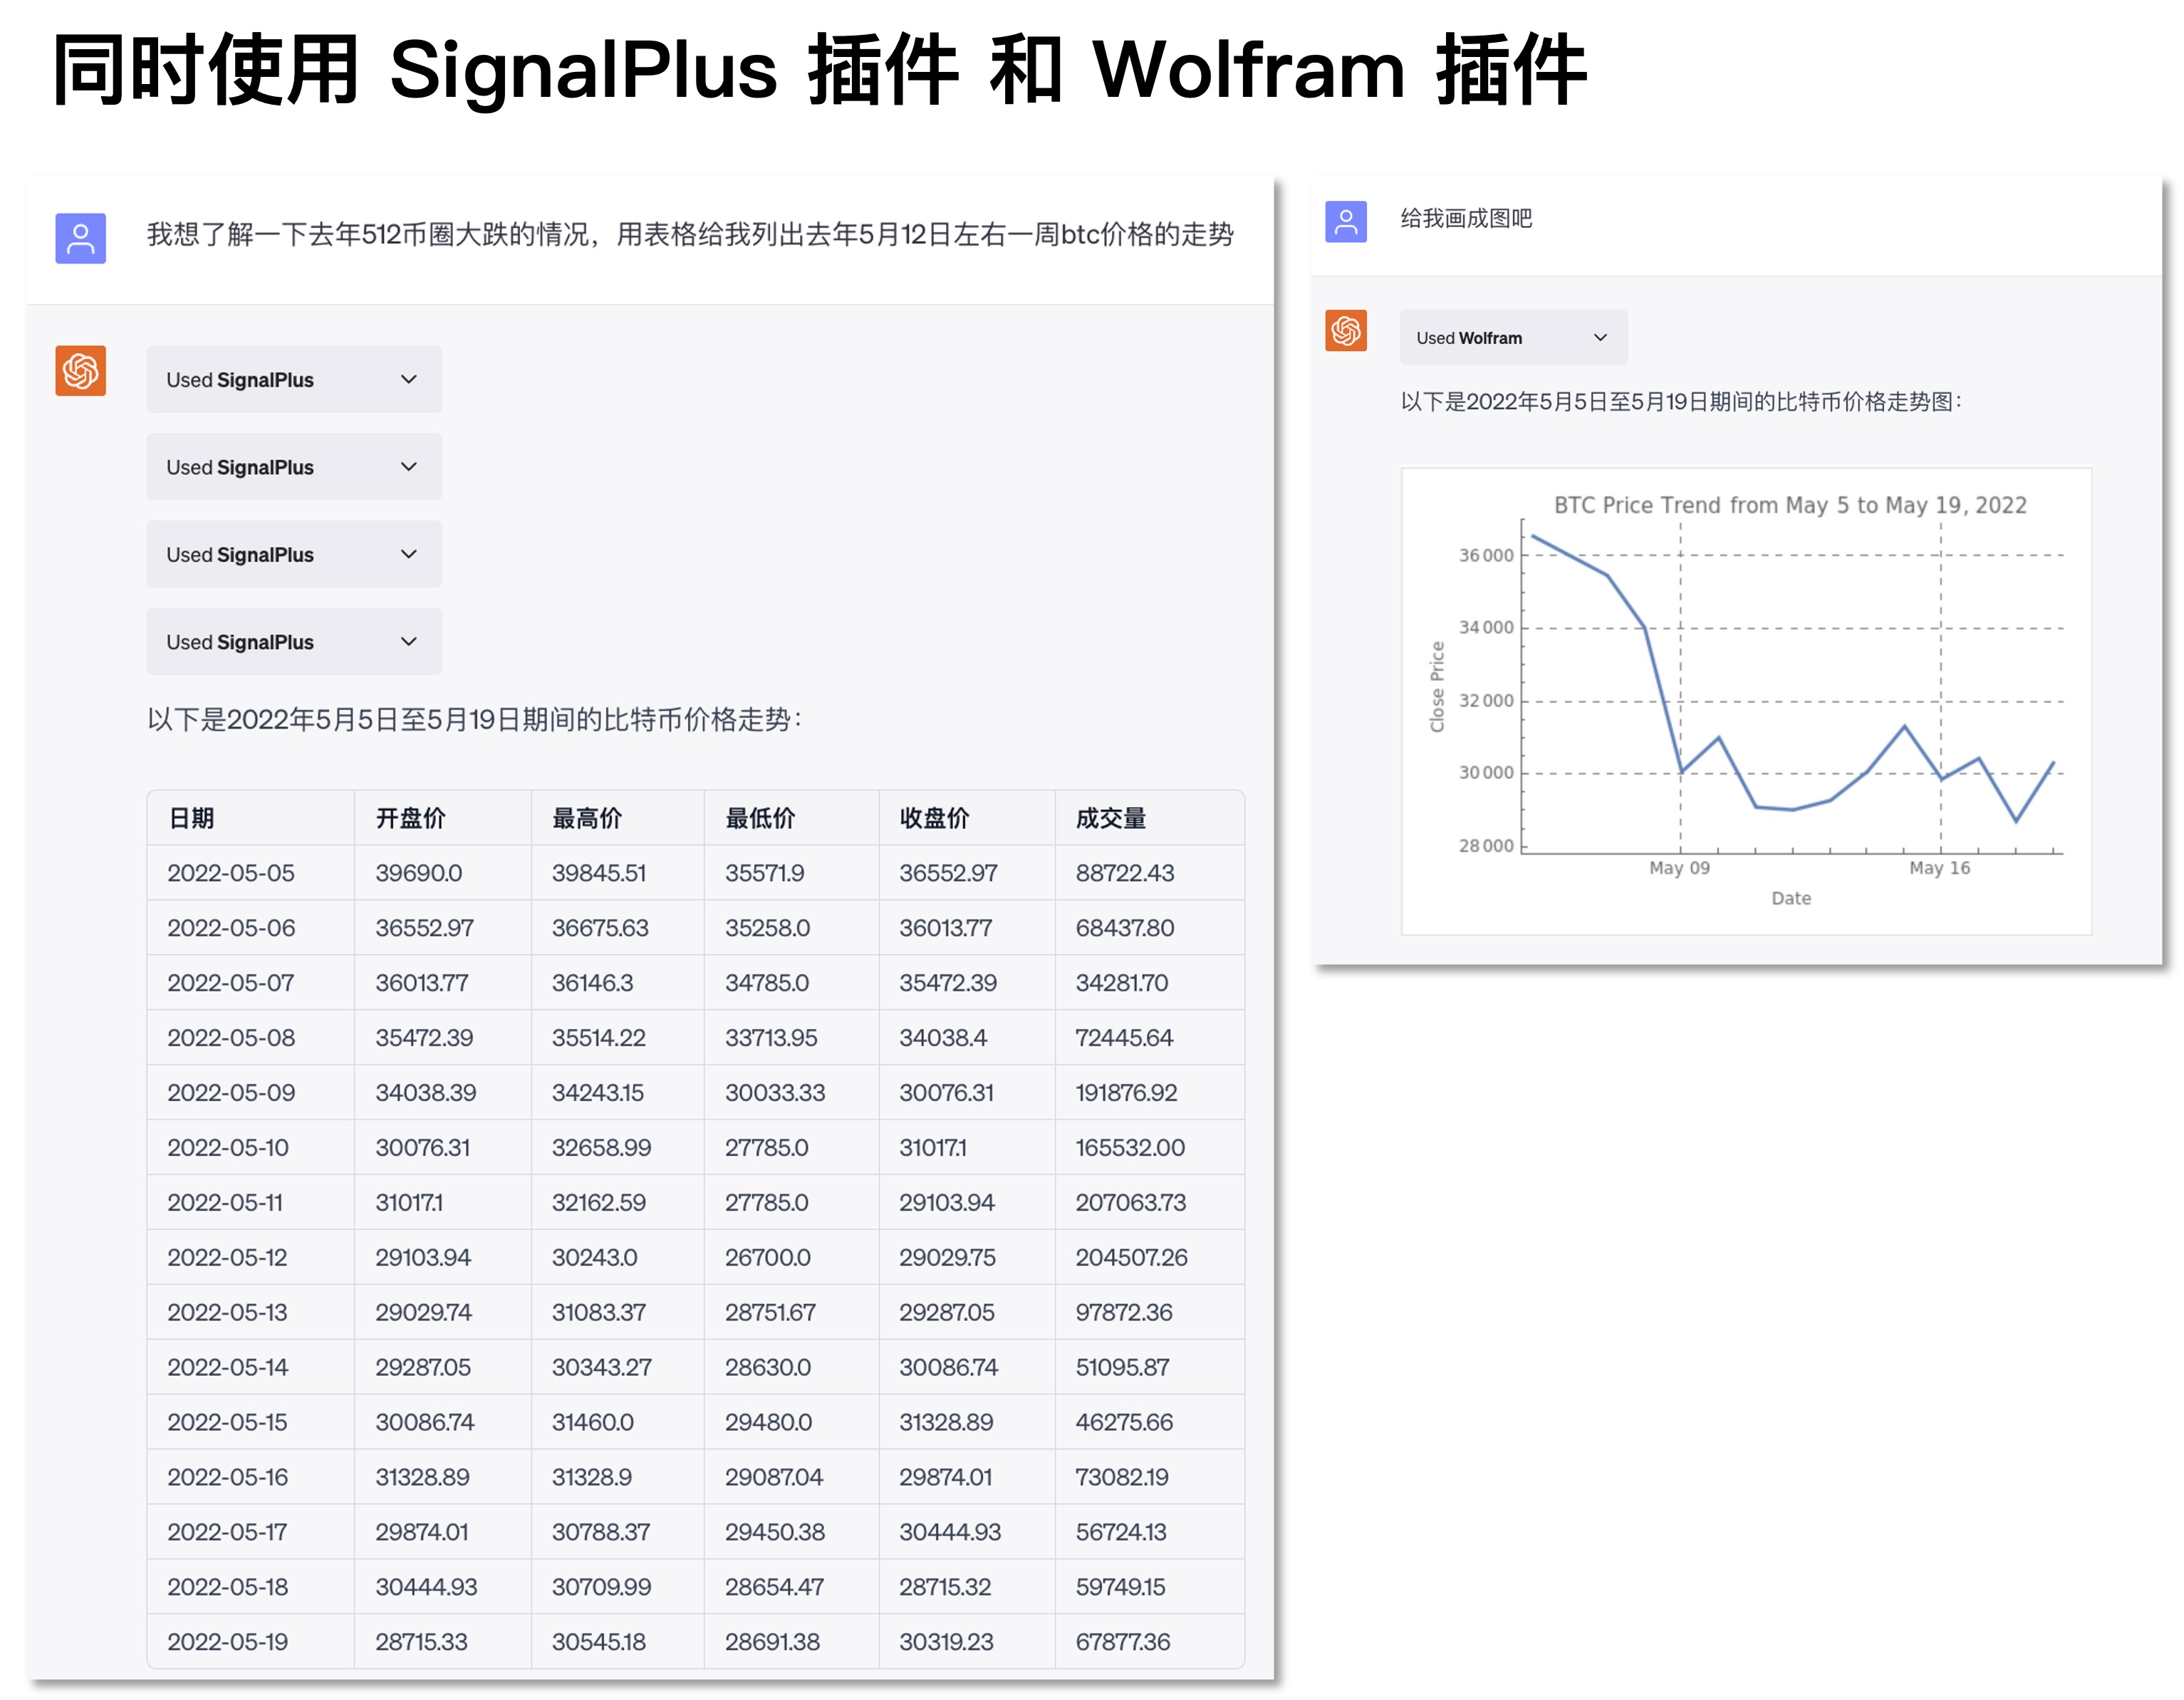Click the 日期 column header

pyautogui.click(x=192, y=819)
